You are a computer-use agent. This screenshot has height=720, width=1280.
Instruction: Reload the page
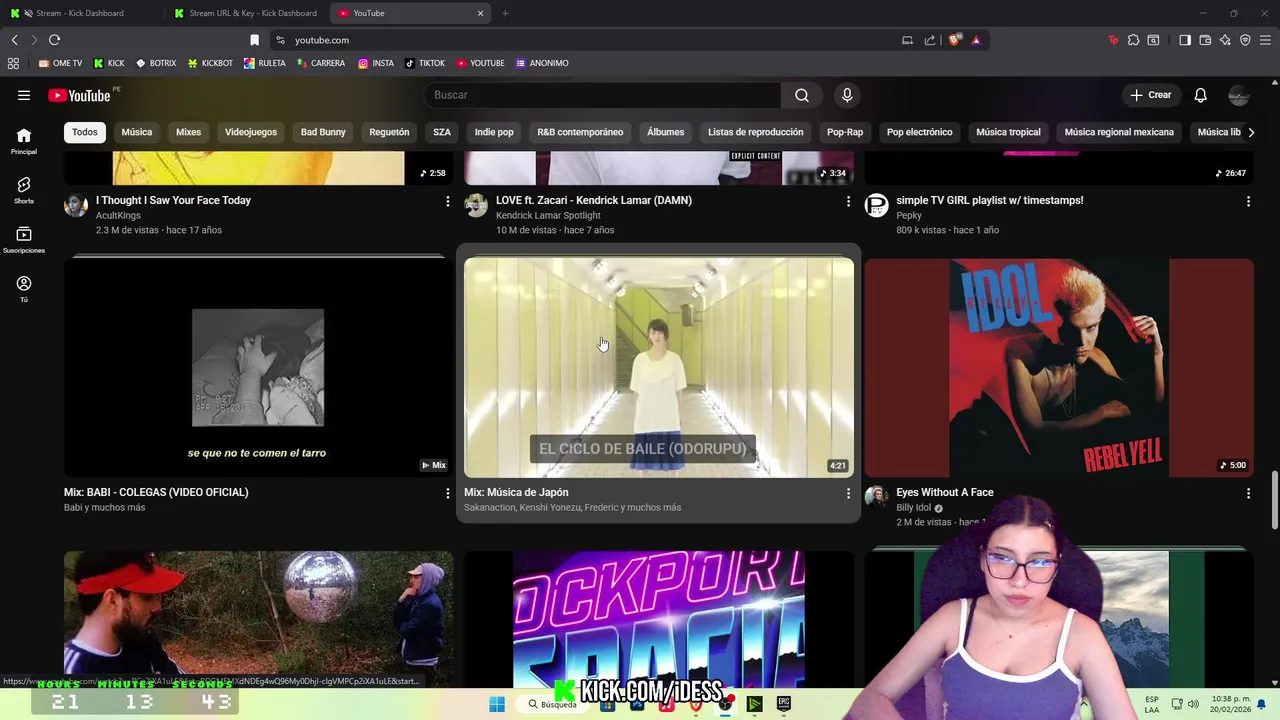point(54,40)
